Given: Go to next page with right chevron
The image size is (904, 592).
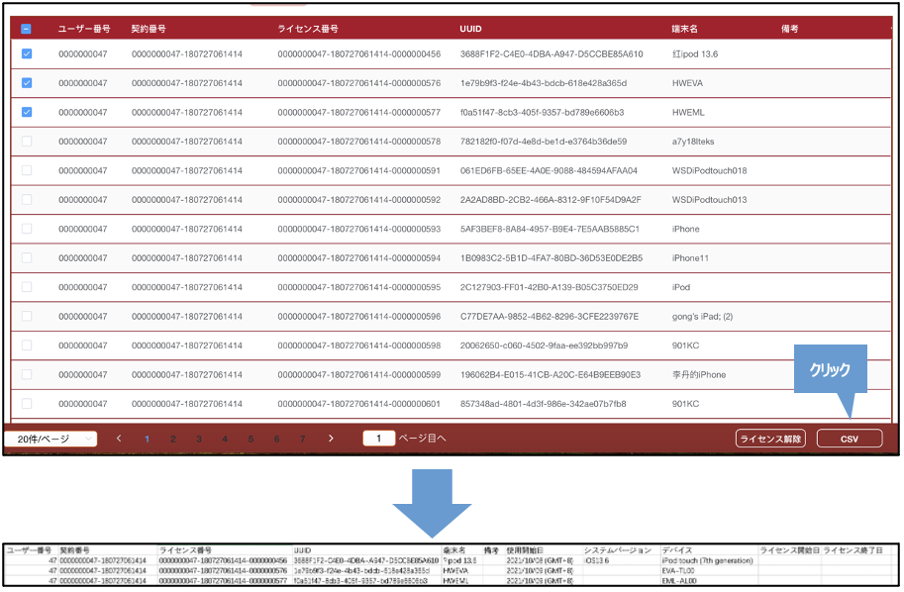Looking at the screenshot, I should tap(331, 438).
